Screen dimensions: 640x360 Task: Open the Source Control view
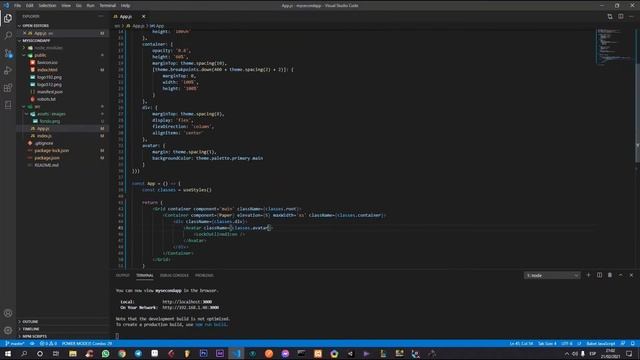click(8, 53)
